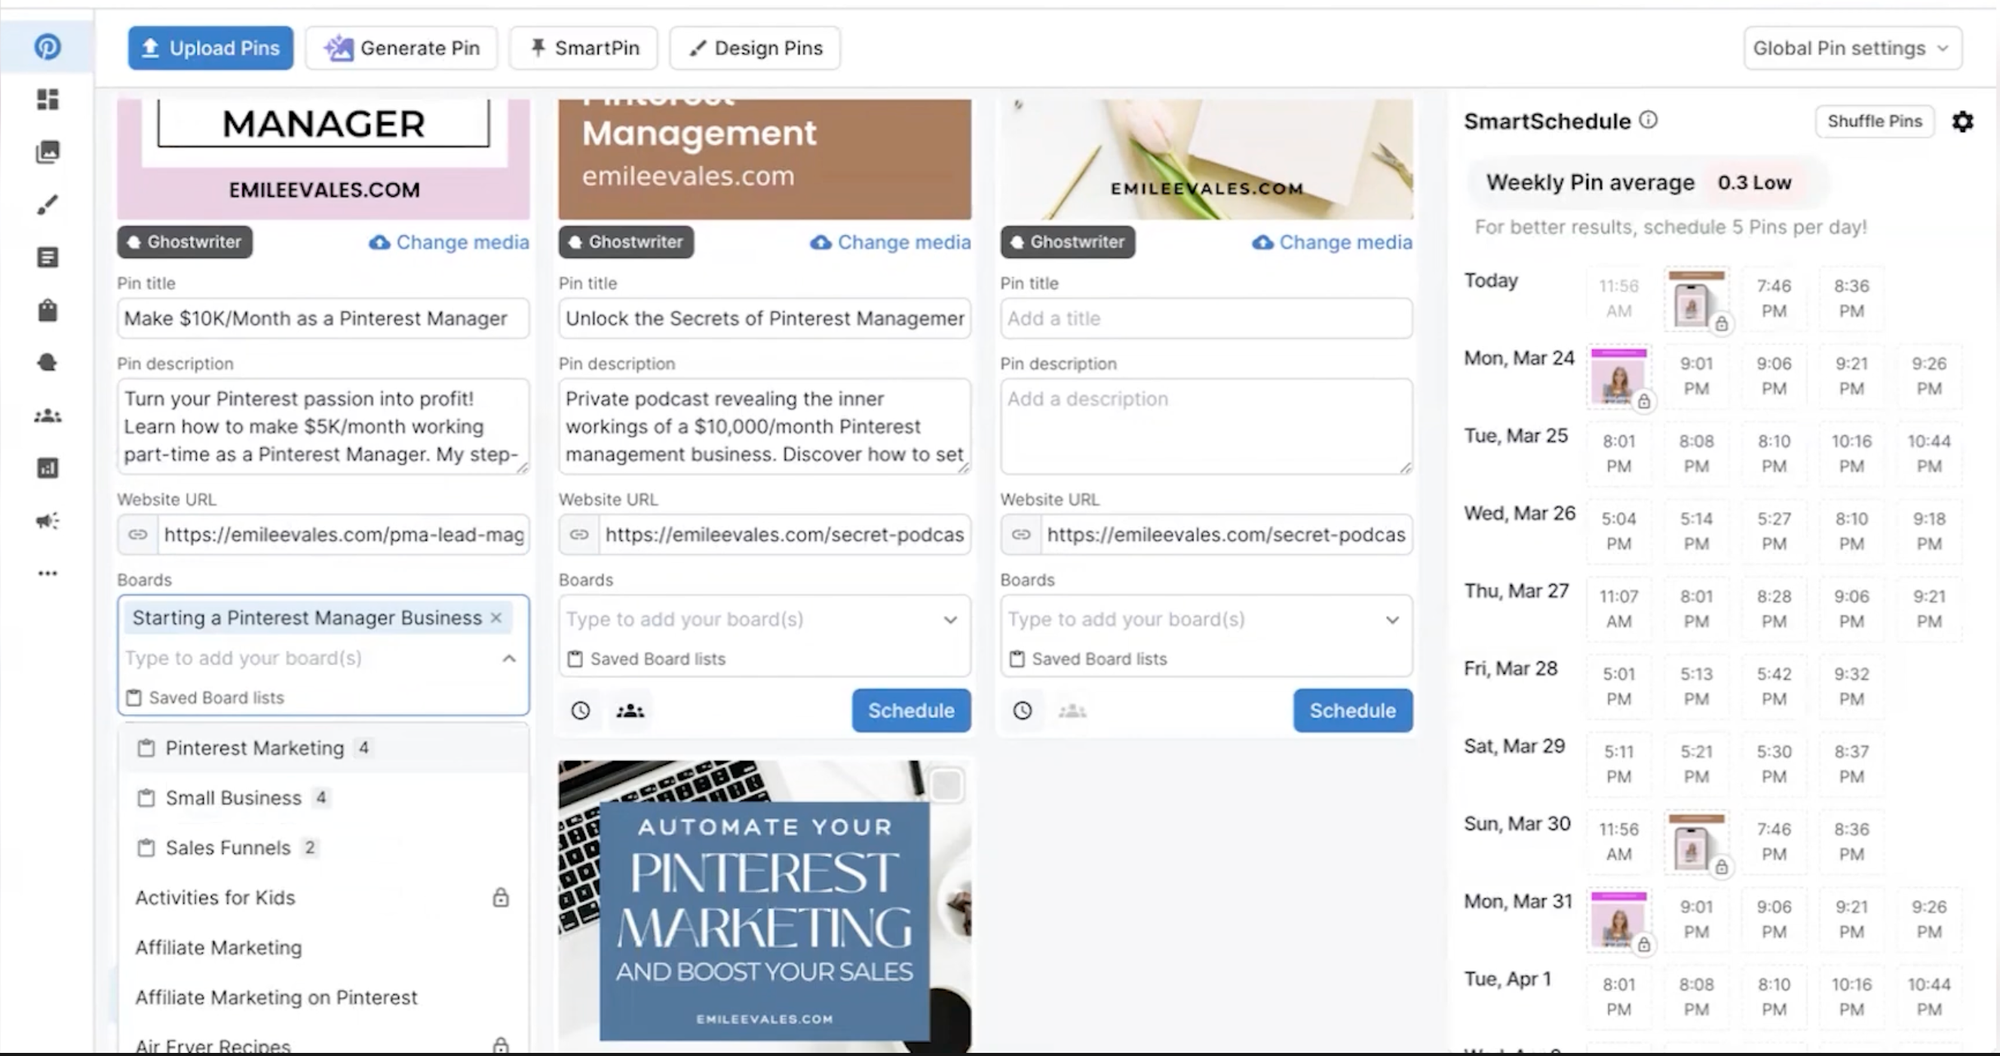Click the three dots more icon in sidebar
This screenshot has width=2000, height=1056.
click(47, 573)
